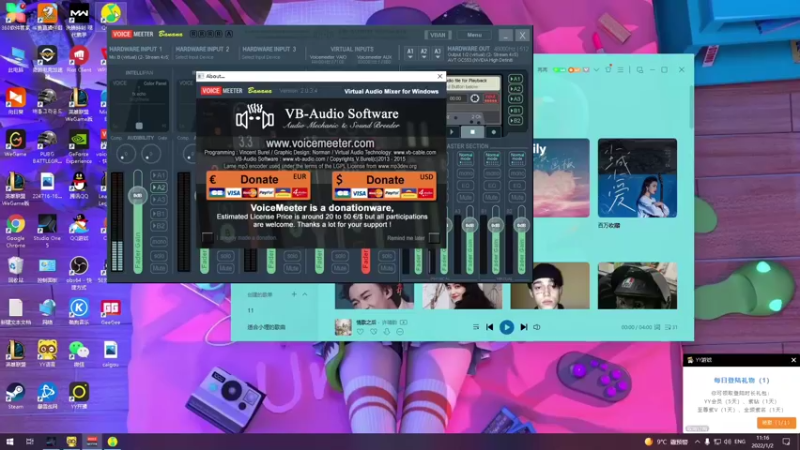Click the orange claim button in YY popup
Screen dimensions: 800x450
point(776,423)
